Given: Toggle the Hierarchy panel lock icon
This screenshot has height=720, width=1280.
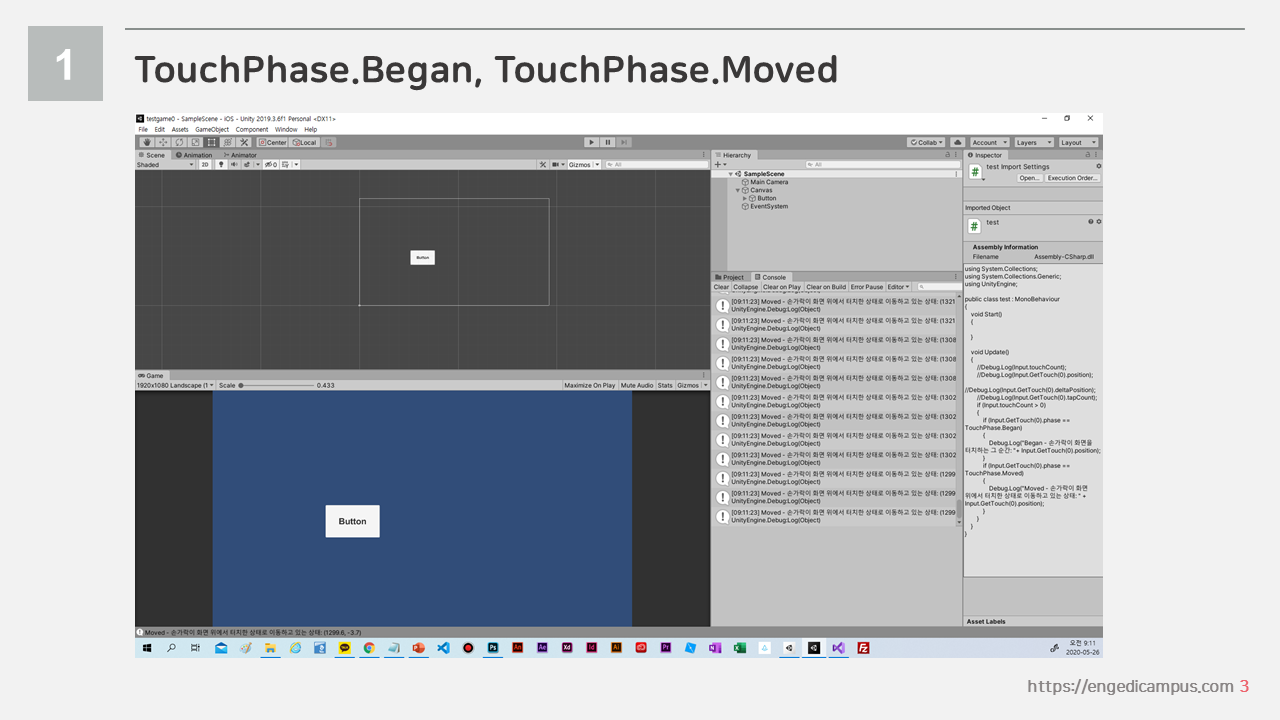Looking at the screenshot, I should pyautogui.click(x=948, y=155).
